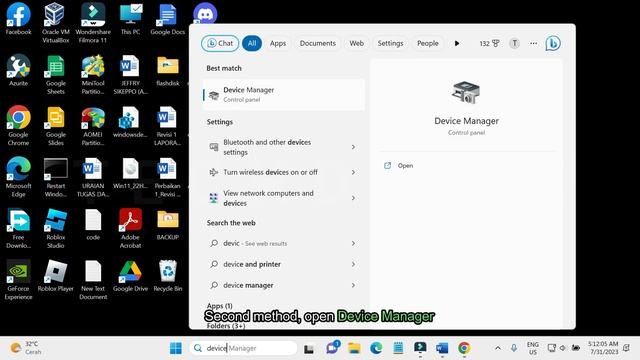
Task: Select the Azurite desktop icon
Action: 18,70
